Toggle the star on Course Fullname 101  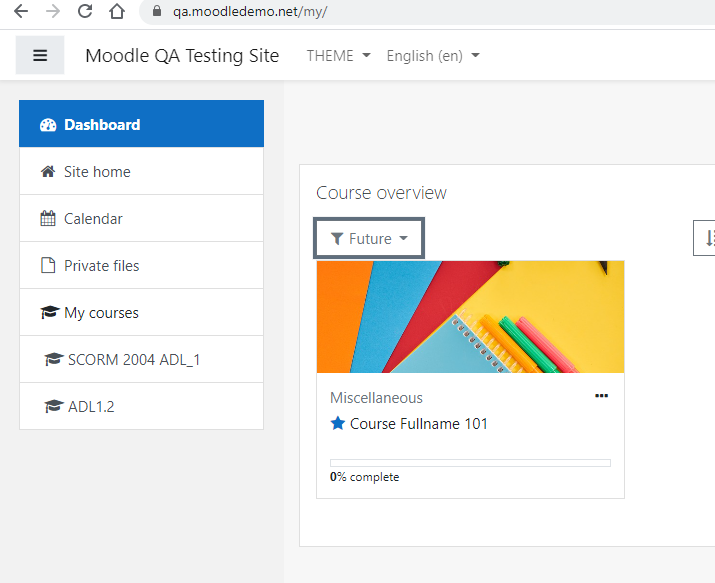(337, 423)
